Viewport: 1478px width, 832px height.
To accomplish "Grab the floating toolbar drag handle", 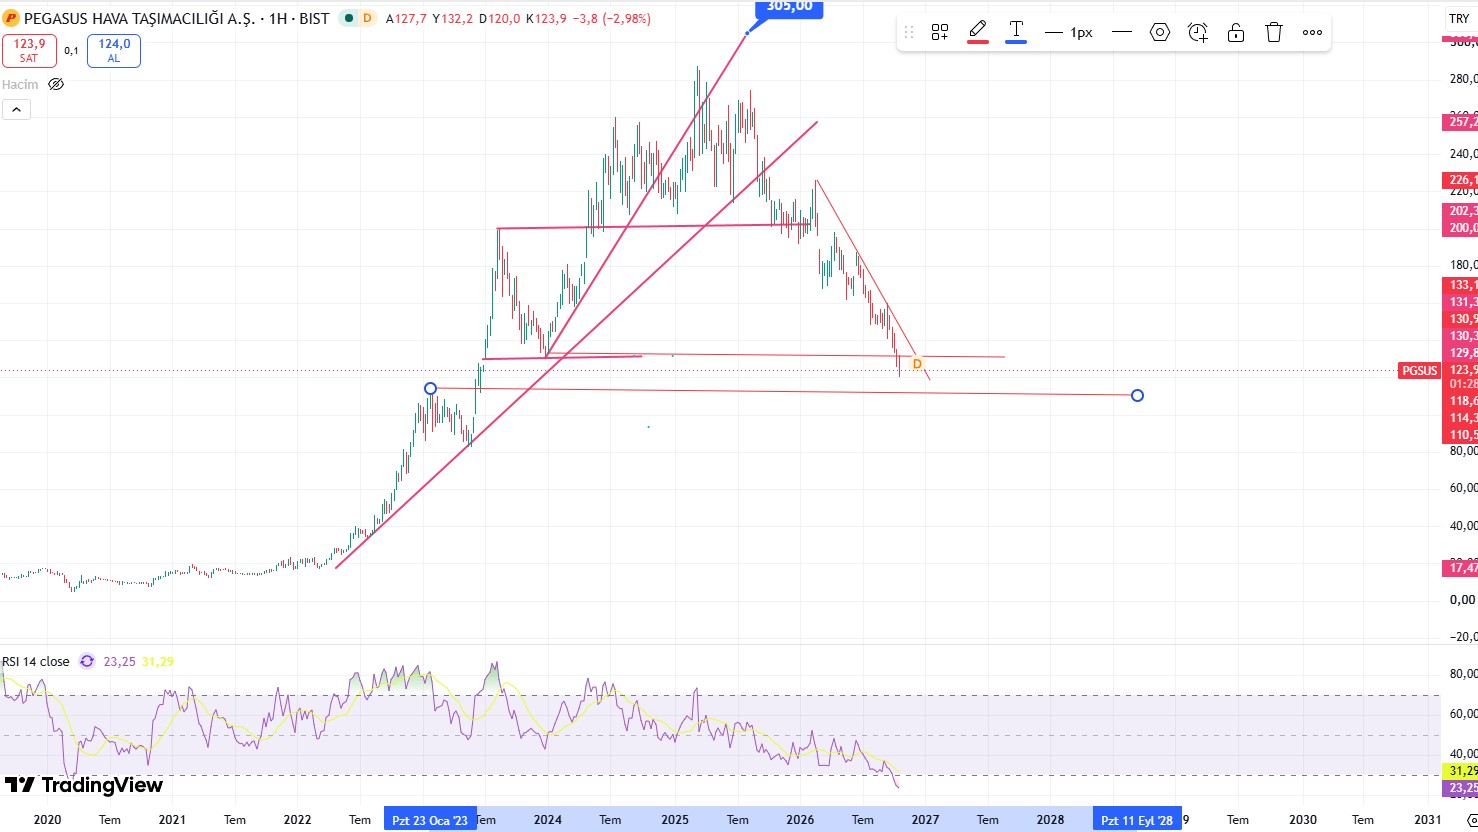I will 909,32.
